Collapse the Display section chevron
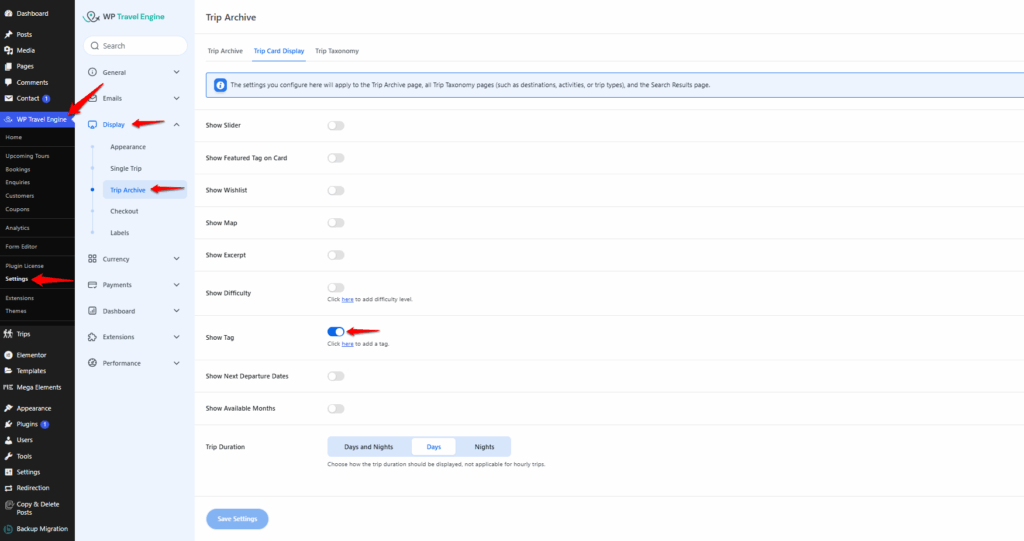This screenshot has height=541, width=1024. coord(176,124)
